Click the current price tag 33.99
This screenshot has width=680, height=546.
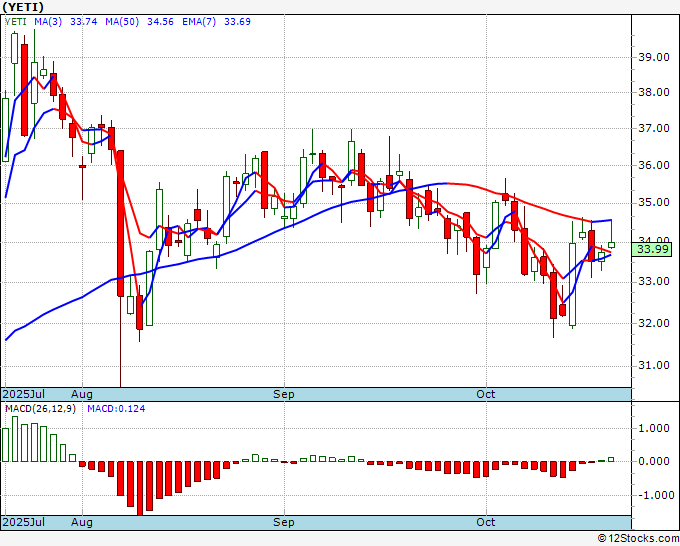652,249
